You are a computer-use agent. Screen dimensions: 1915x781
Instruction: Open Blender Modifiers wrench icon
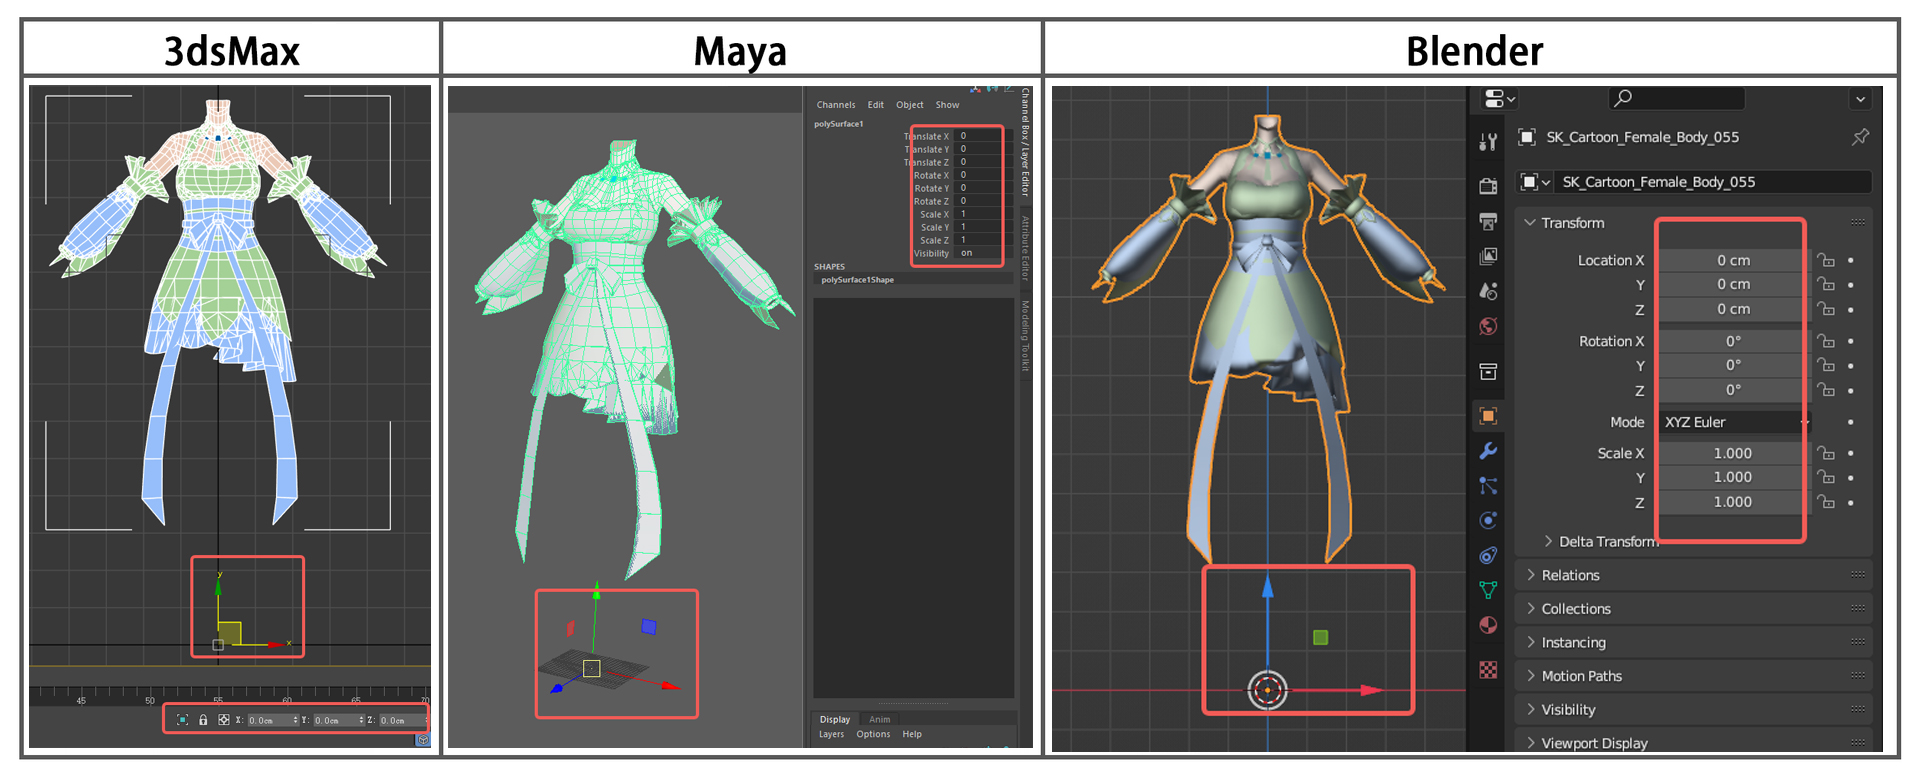click(1488, 451)
